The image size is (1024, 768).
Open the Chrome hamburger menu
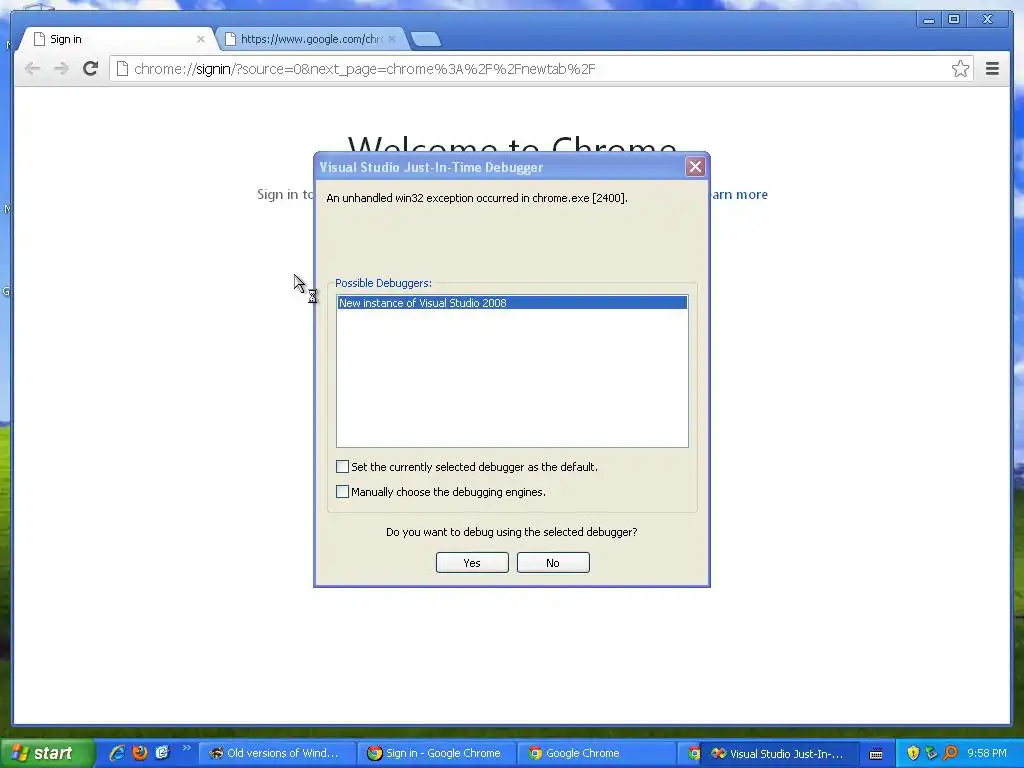click(x=992, y=69)
